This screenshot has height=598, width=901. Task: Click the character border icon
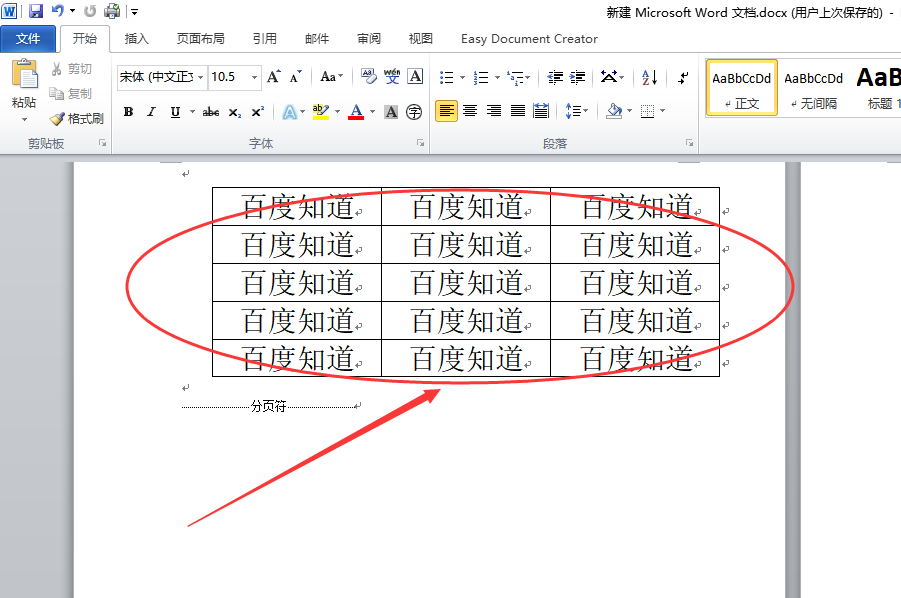pyautogui.click(x=415, y=76)
